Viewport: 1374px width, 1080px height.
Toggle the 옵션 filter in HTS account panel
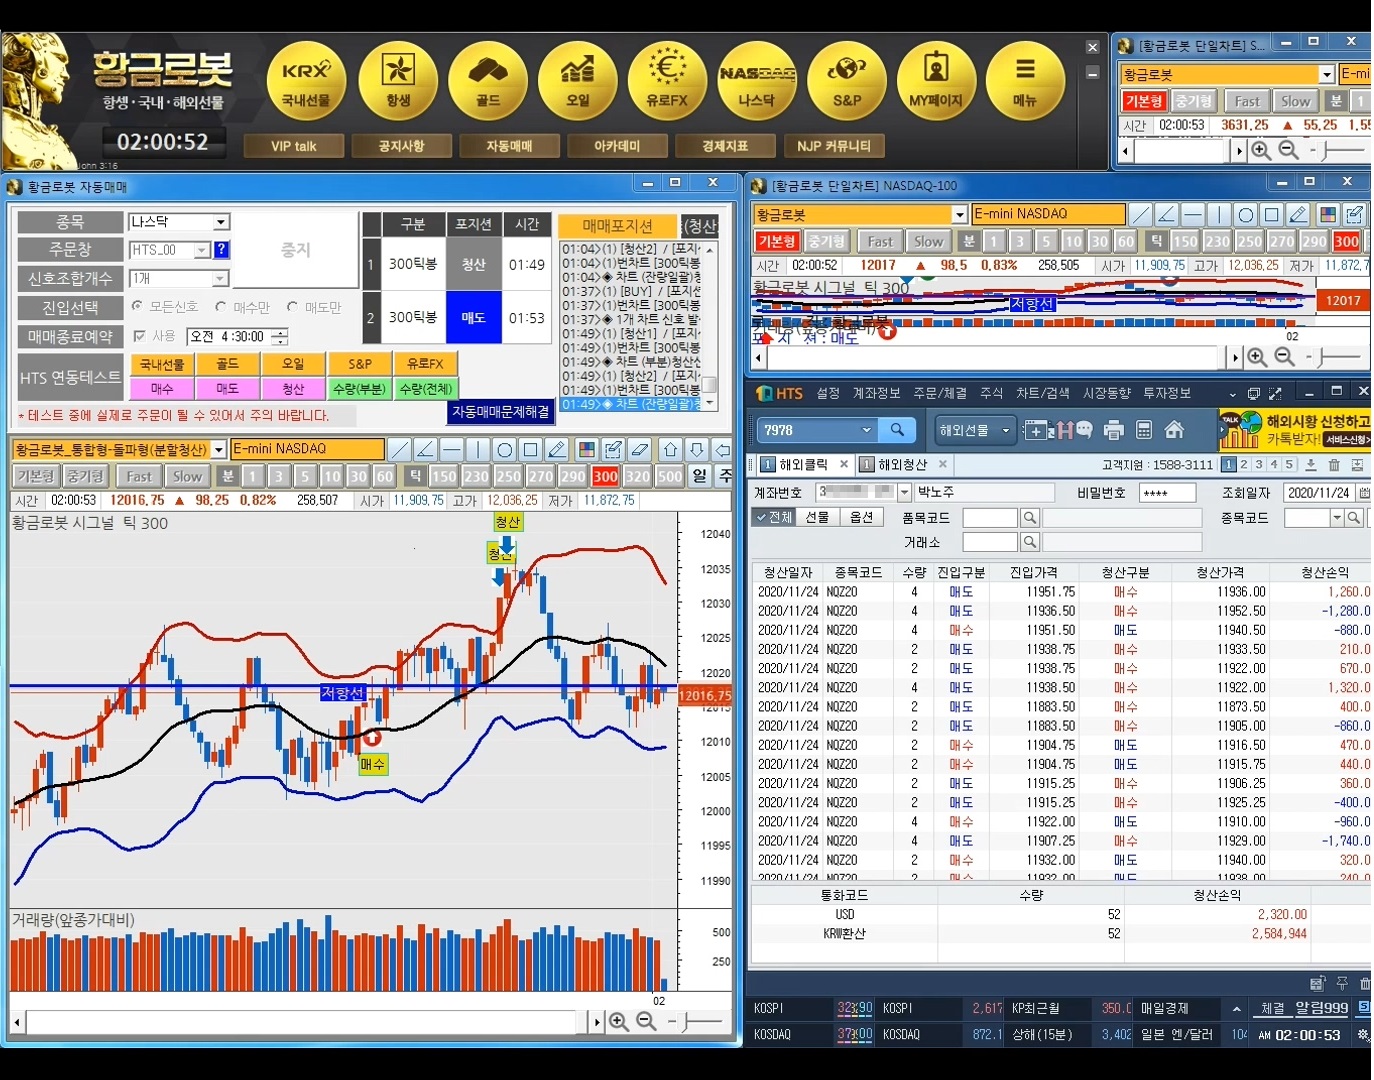click(861, 517)
